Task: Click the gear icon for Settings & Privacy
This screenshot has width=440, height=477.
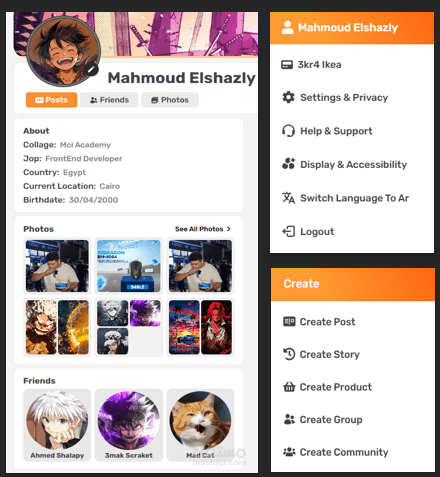Action: coord(288,97)
